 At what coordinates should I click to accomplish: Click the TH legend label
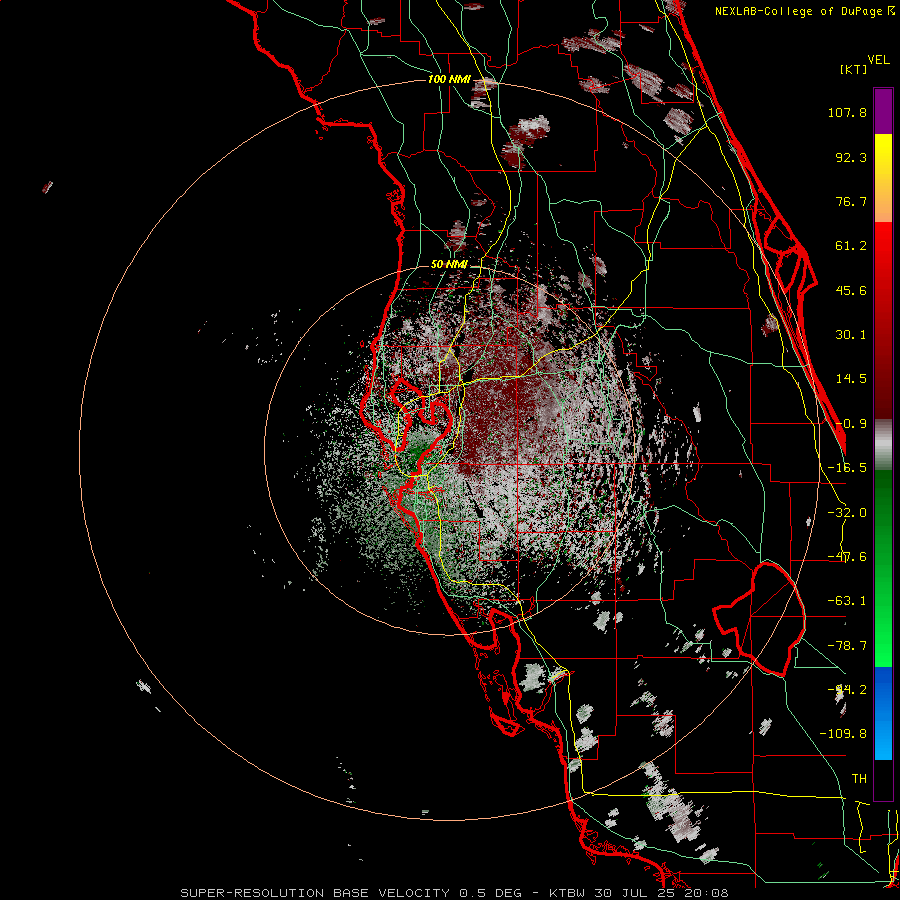click(x=859, y=779)
